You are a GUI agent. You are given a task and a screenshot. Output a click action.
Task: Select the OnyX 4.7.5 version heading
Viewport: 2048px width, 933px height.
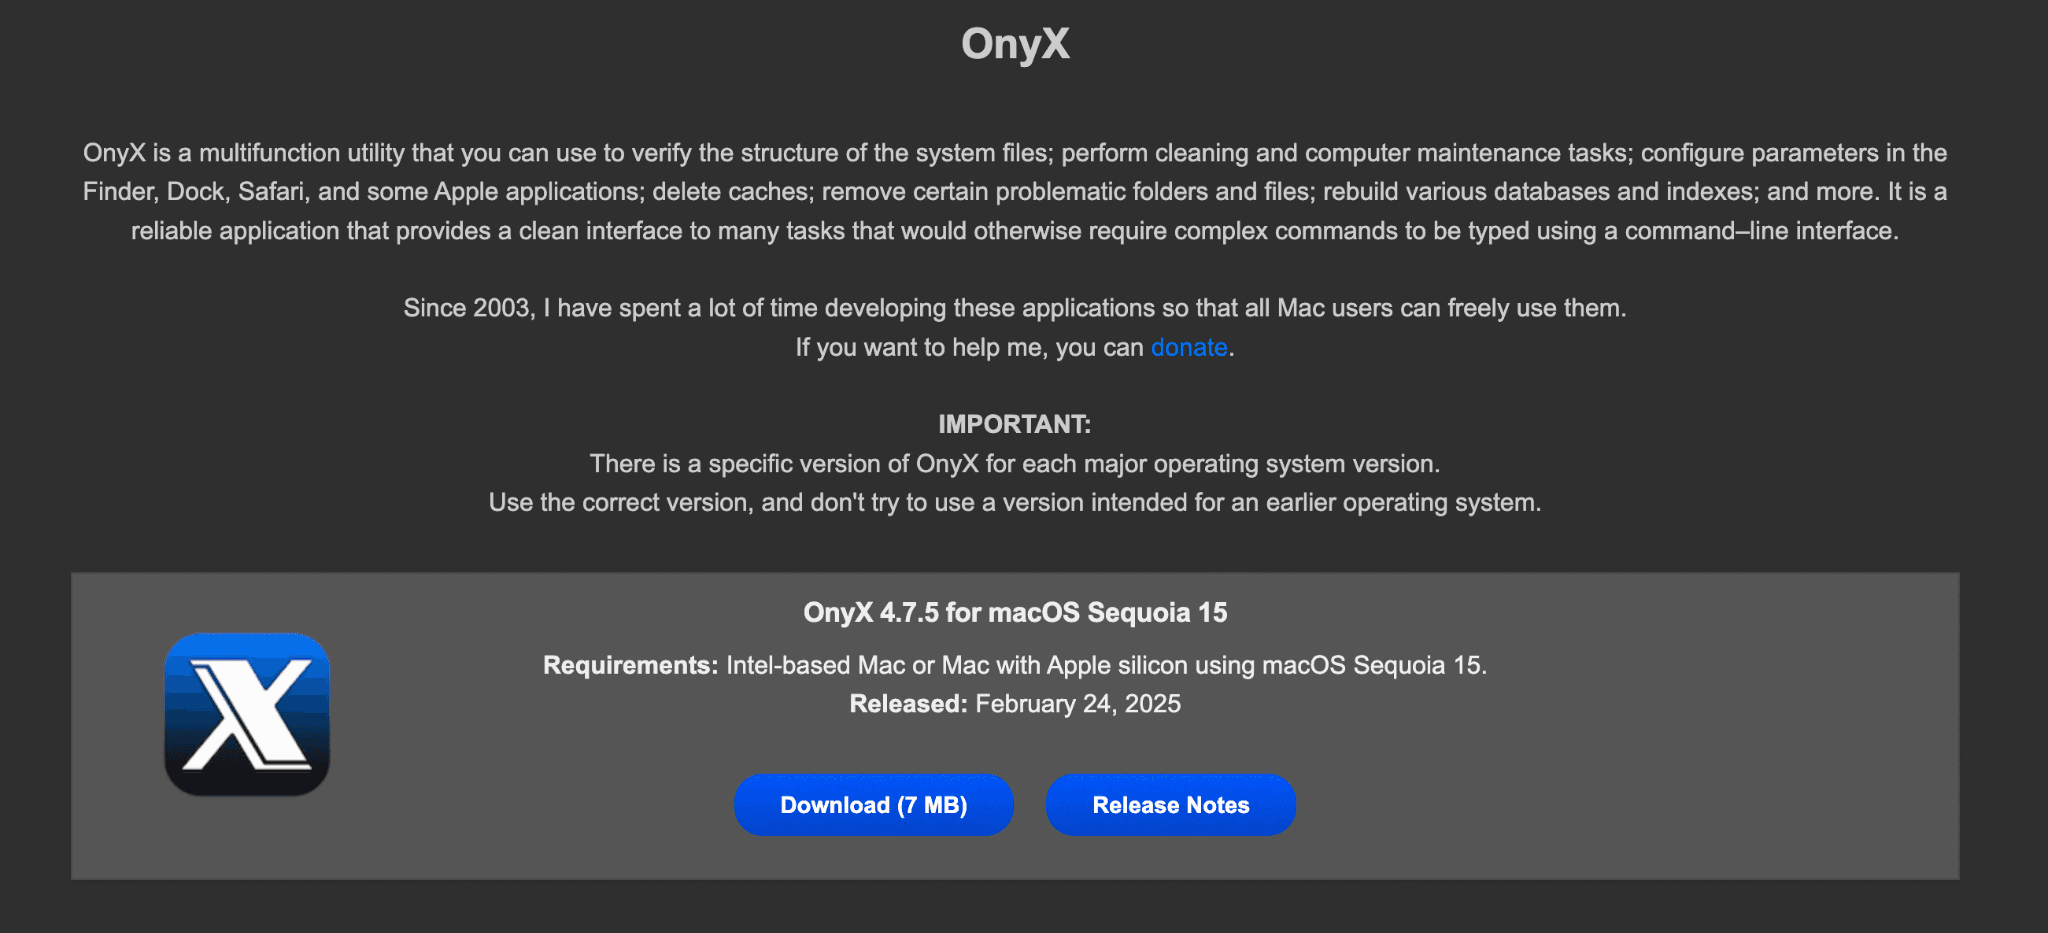tap(1015, 612)
